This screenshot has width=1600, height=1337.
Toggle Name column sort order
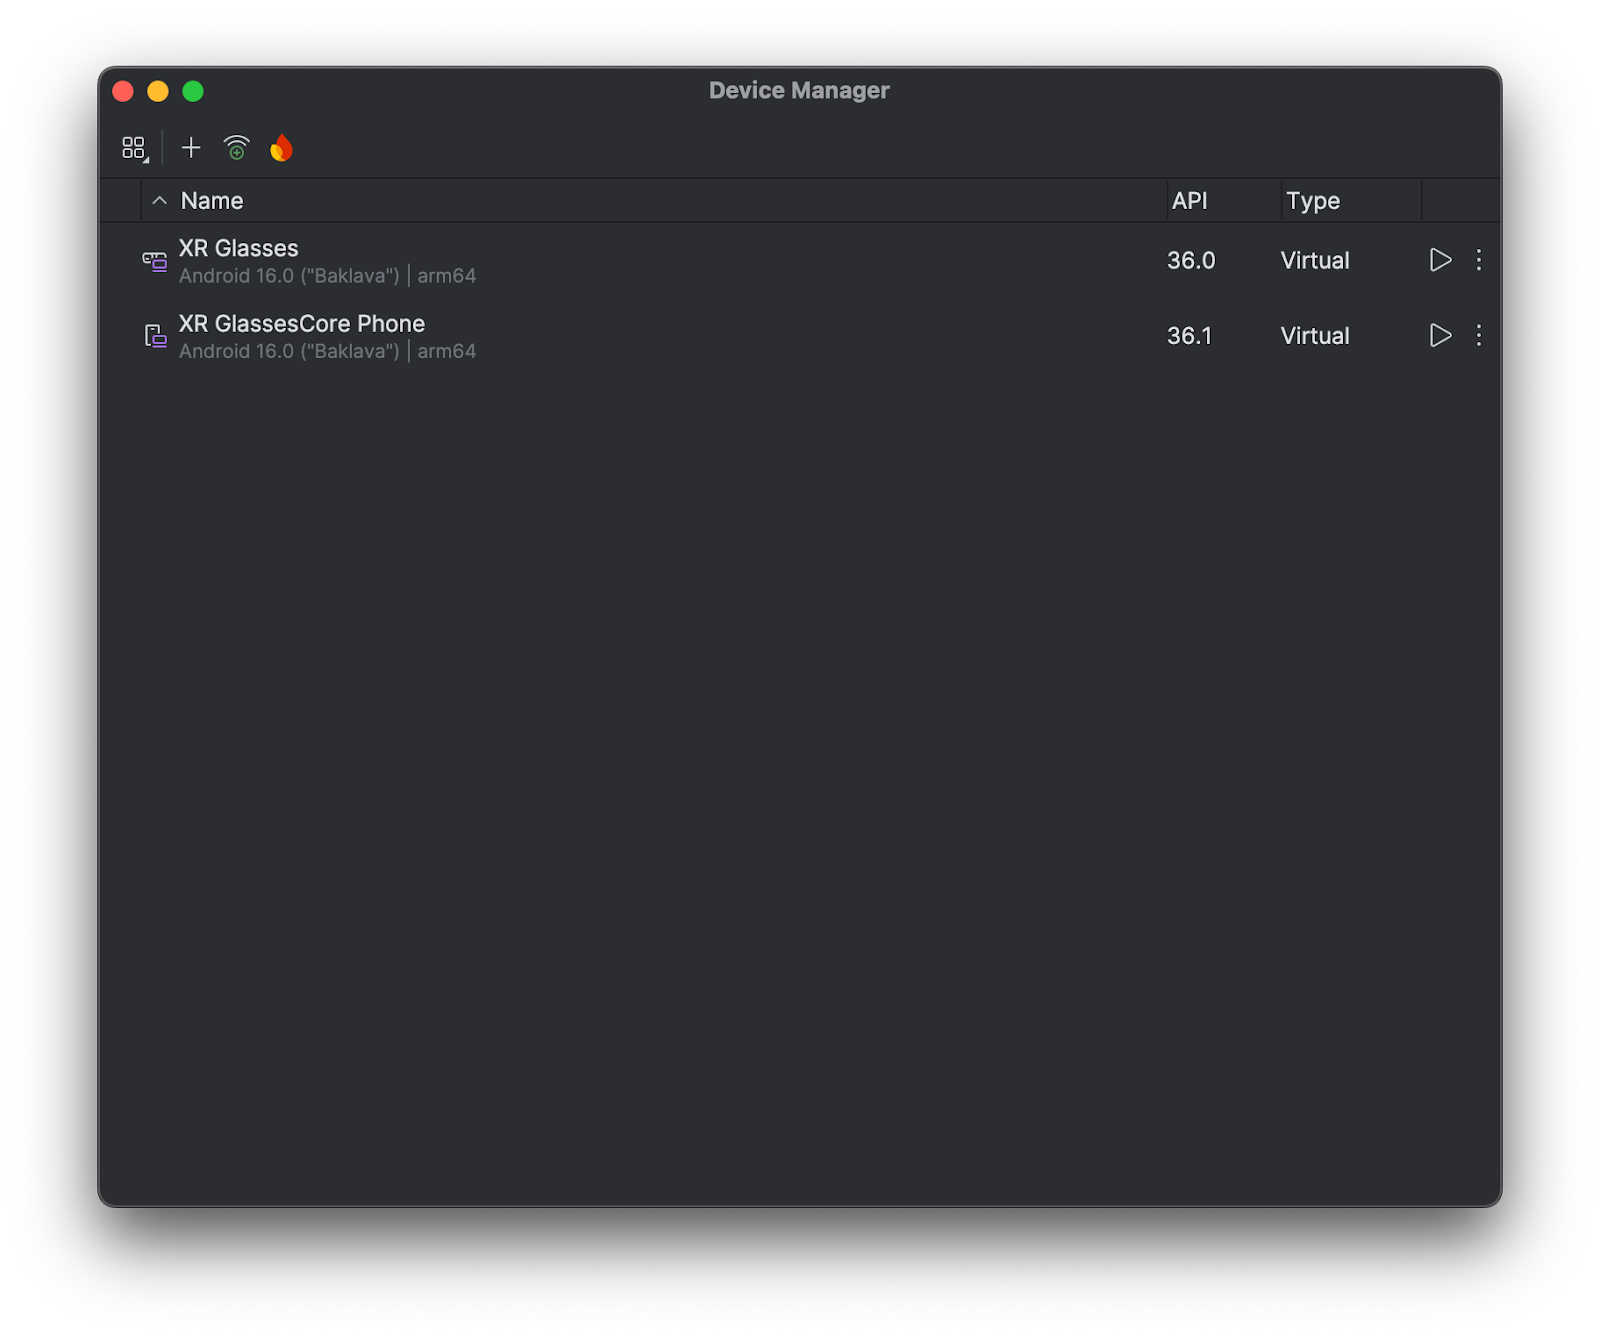click(160, 200)
